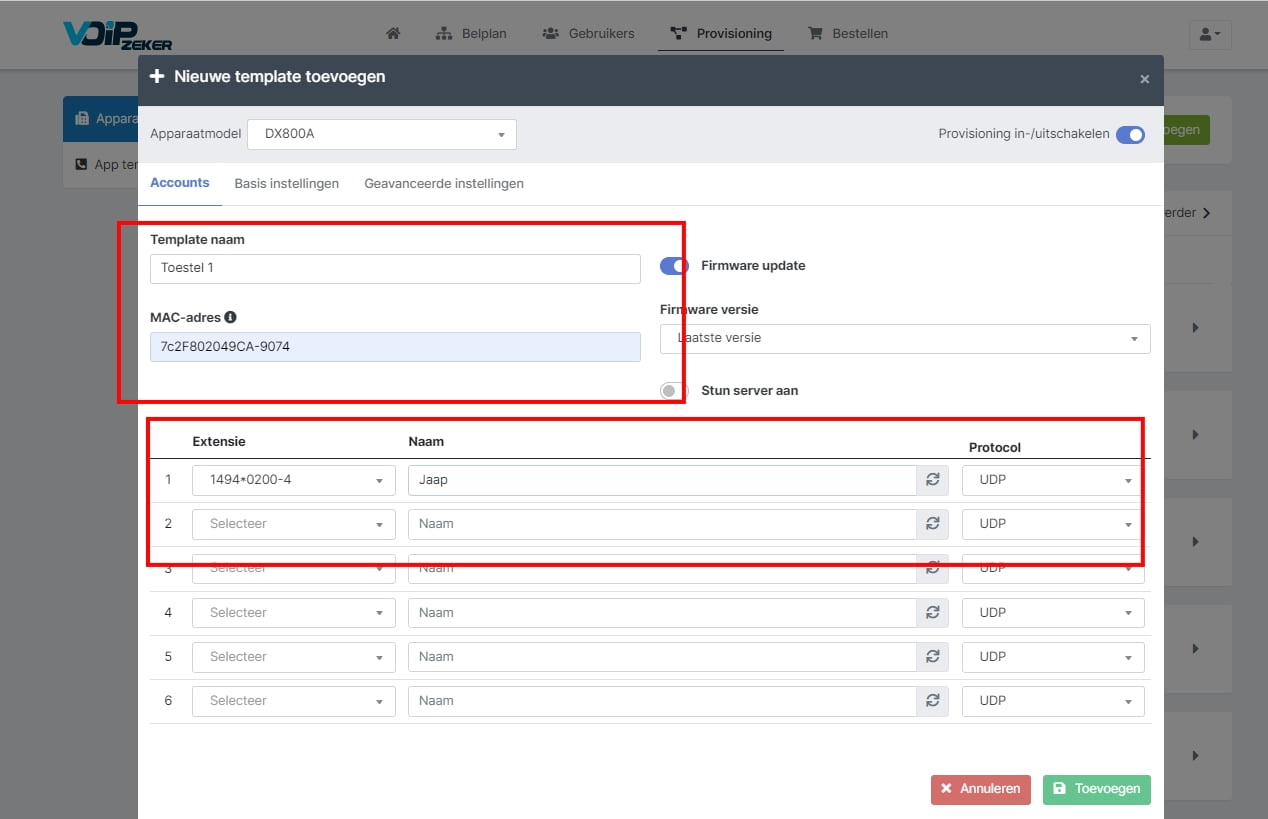Image resolution: width=1268 pixels, height=819 pixels.
Task: Close the dialog with the X icon
Action: pos(1144,79)
